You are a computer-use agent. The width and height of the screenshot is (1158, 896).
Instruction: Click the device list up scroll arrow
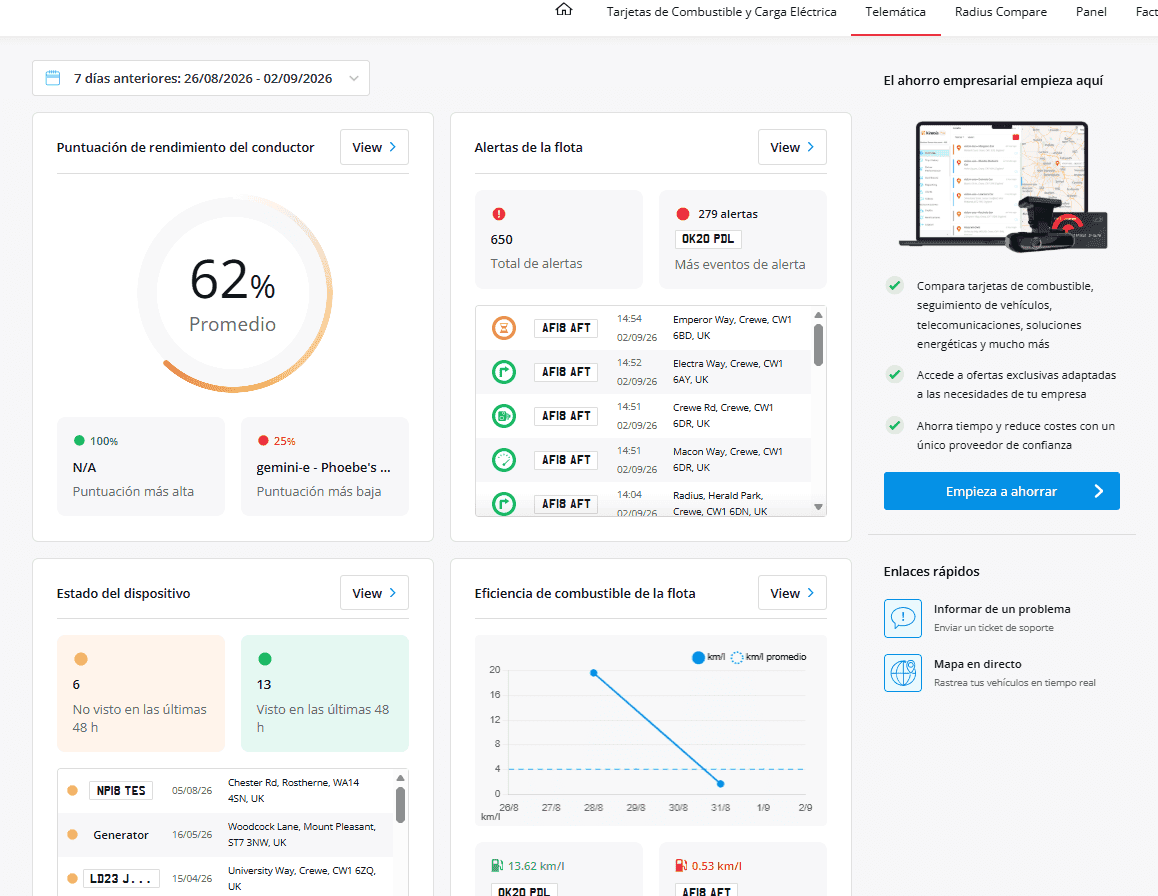coord(400,778)
